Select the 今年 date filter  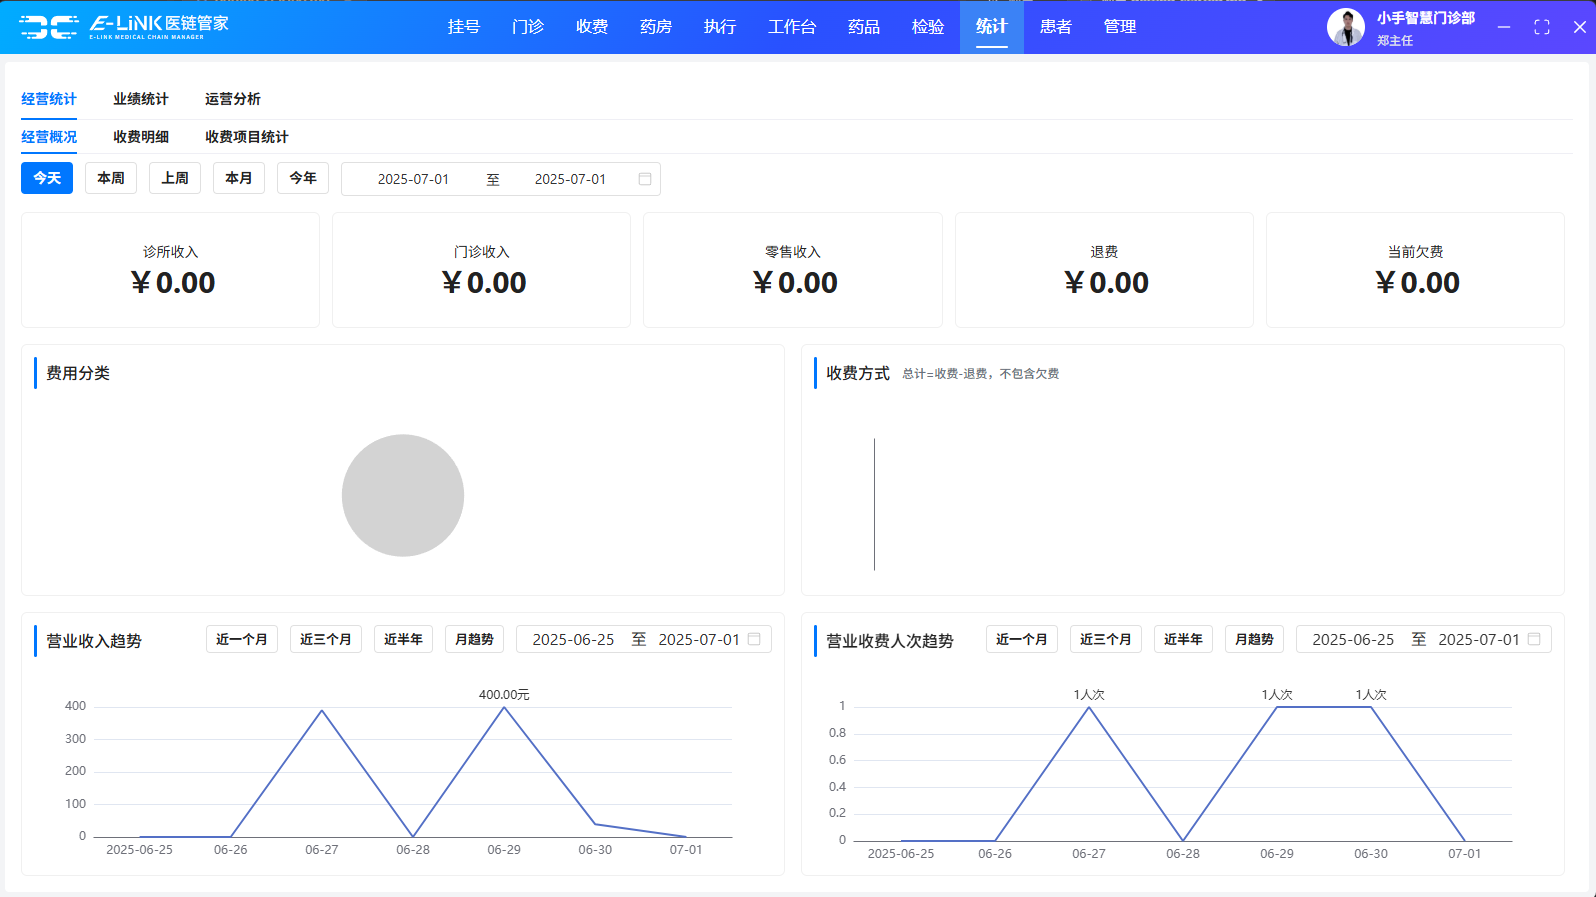[x=303, y=178]
